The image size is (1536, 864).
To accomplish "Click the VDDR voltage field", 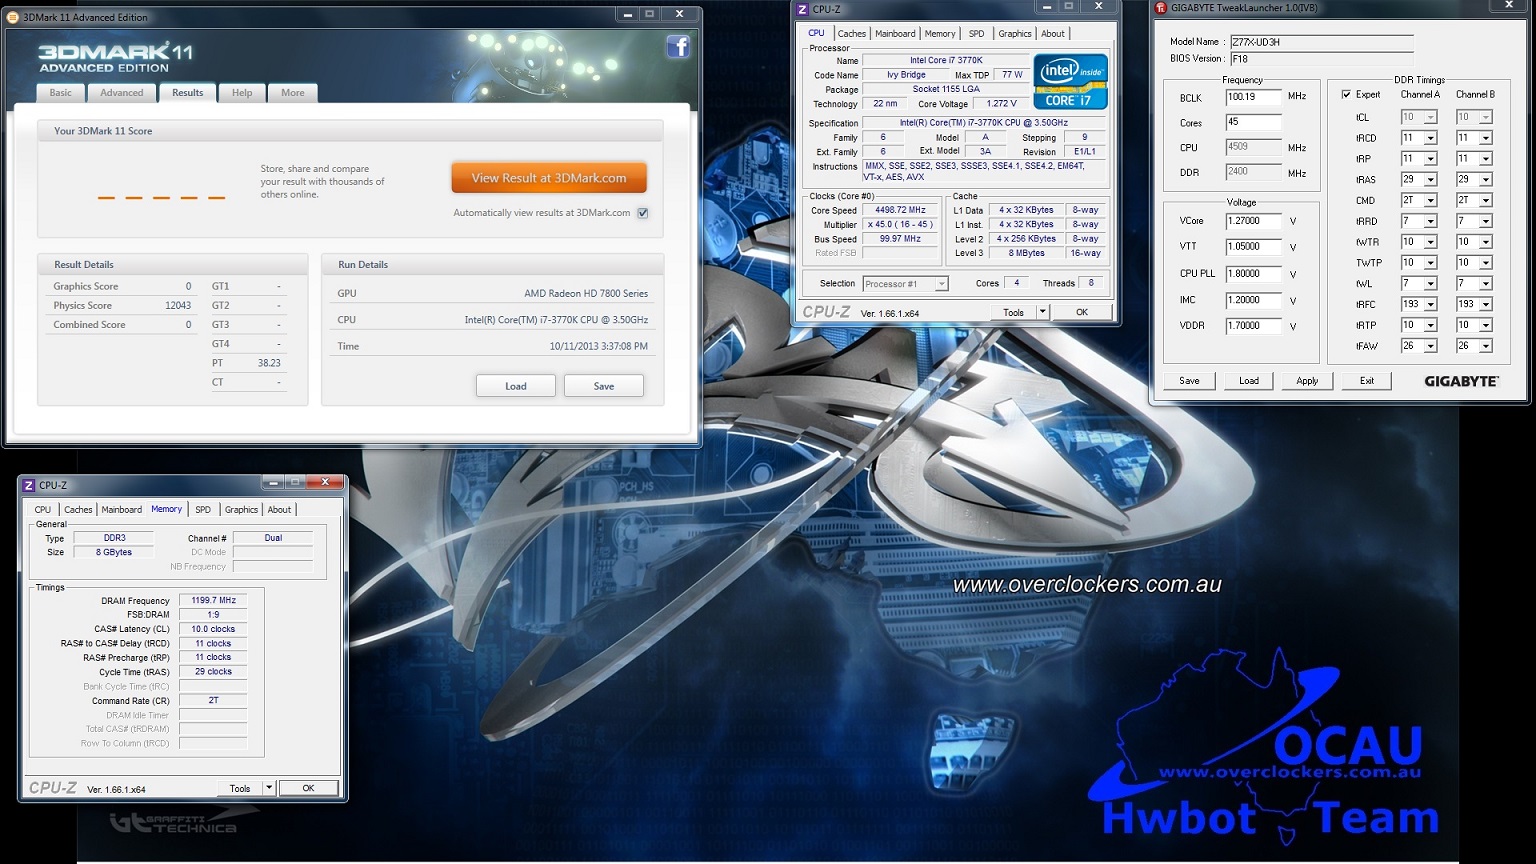I will pyautogui.click(x=1253, y=326).
